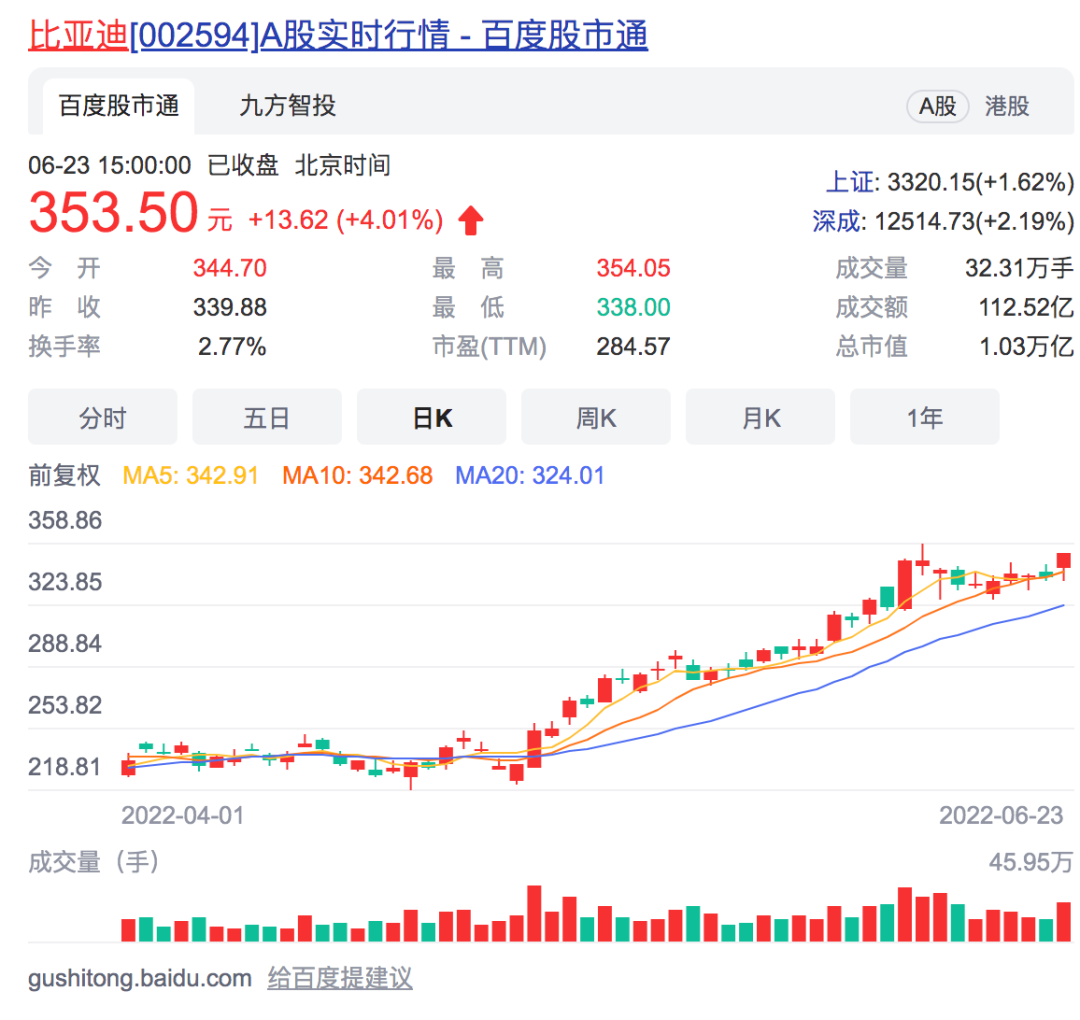Switch to the 分时 intraday chart
The image size is (1080, 1020).
click(x=102, y=417)
